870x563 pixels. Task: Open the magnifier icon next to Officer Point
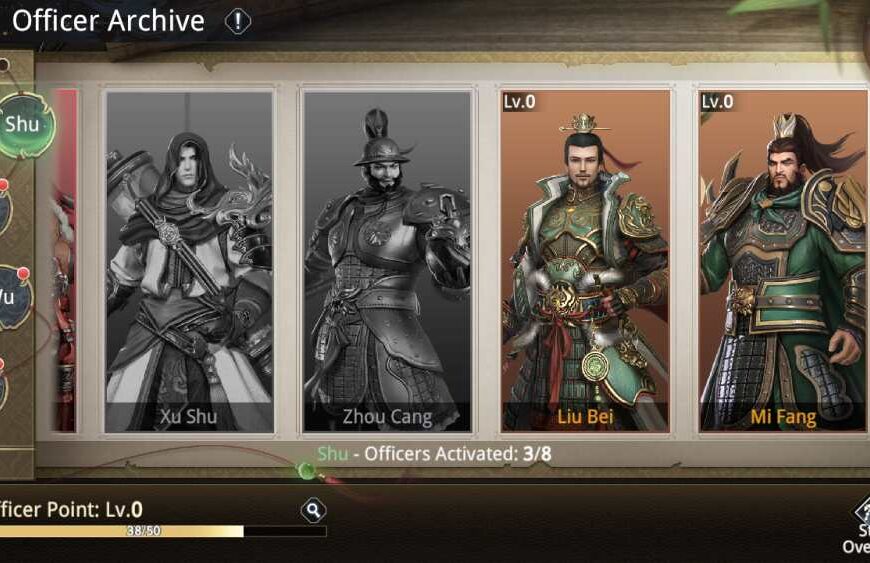tap(313, 510)
